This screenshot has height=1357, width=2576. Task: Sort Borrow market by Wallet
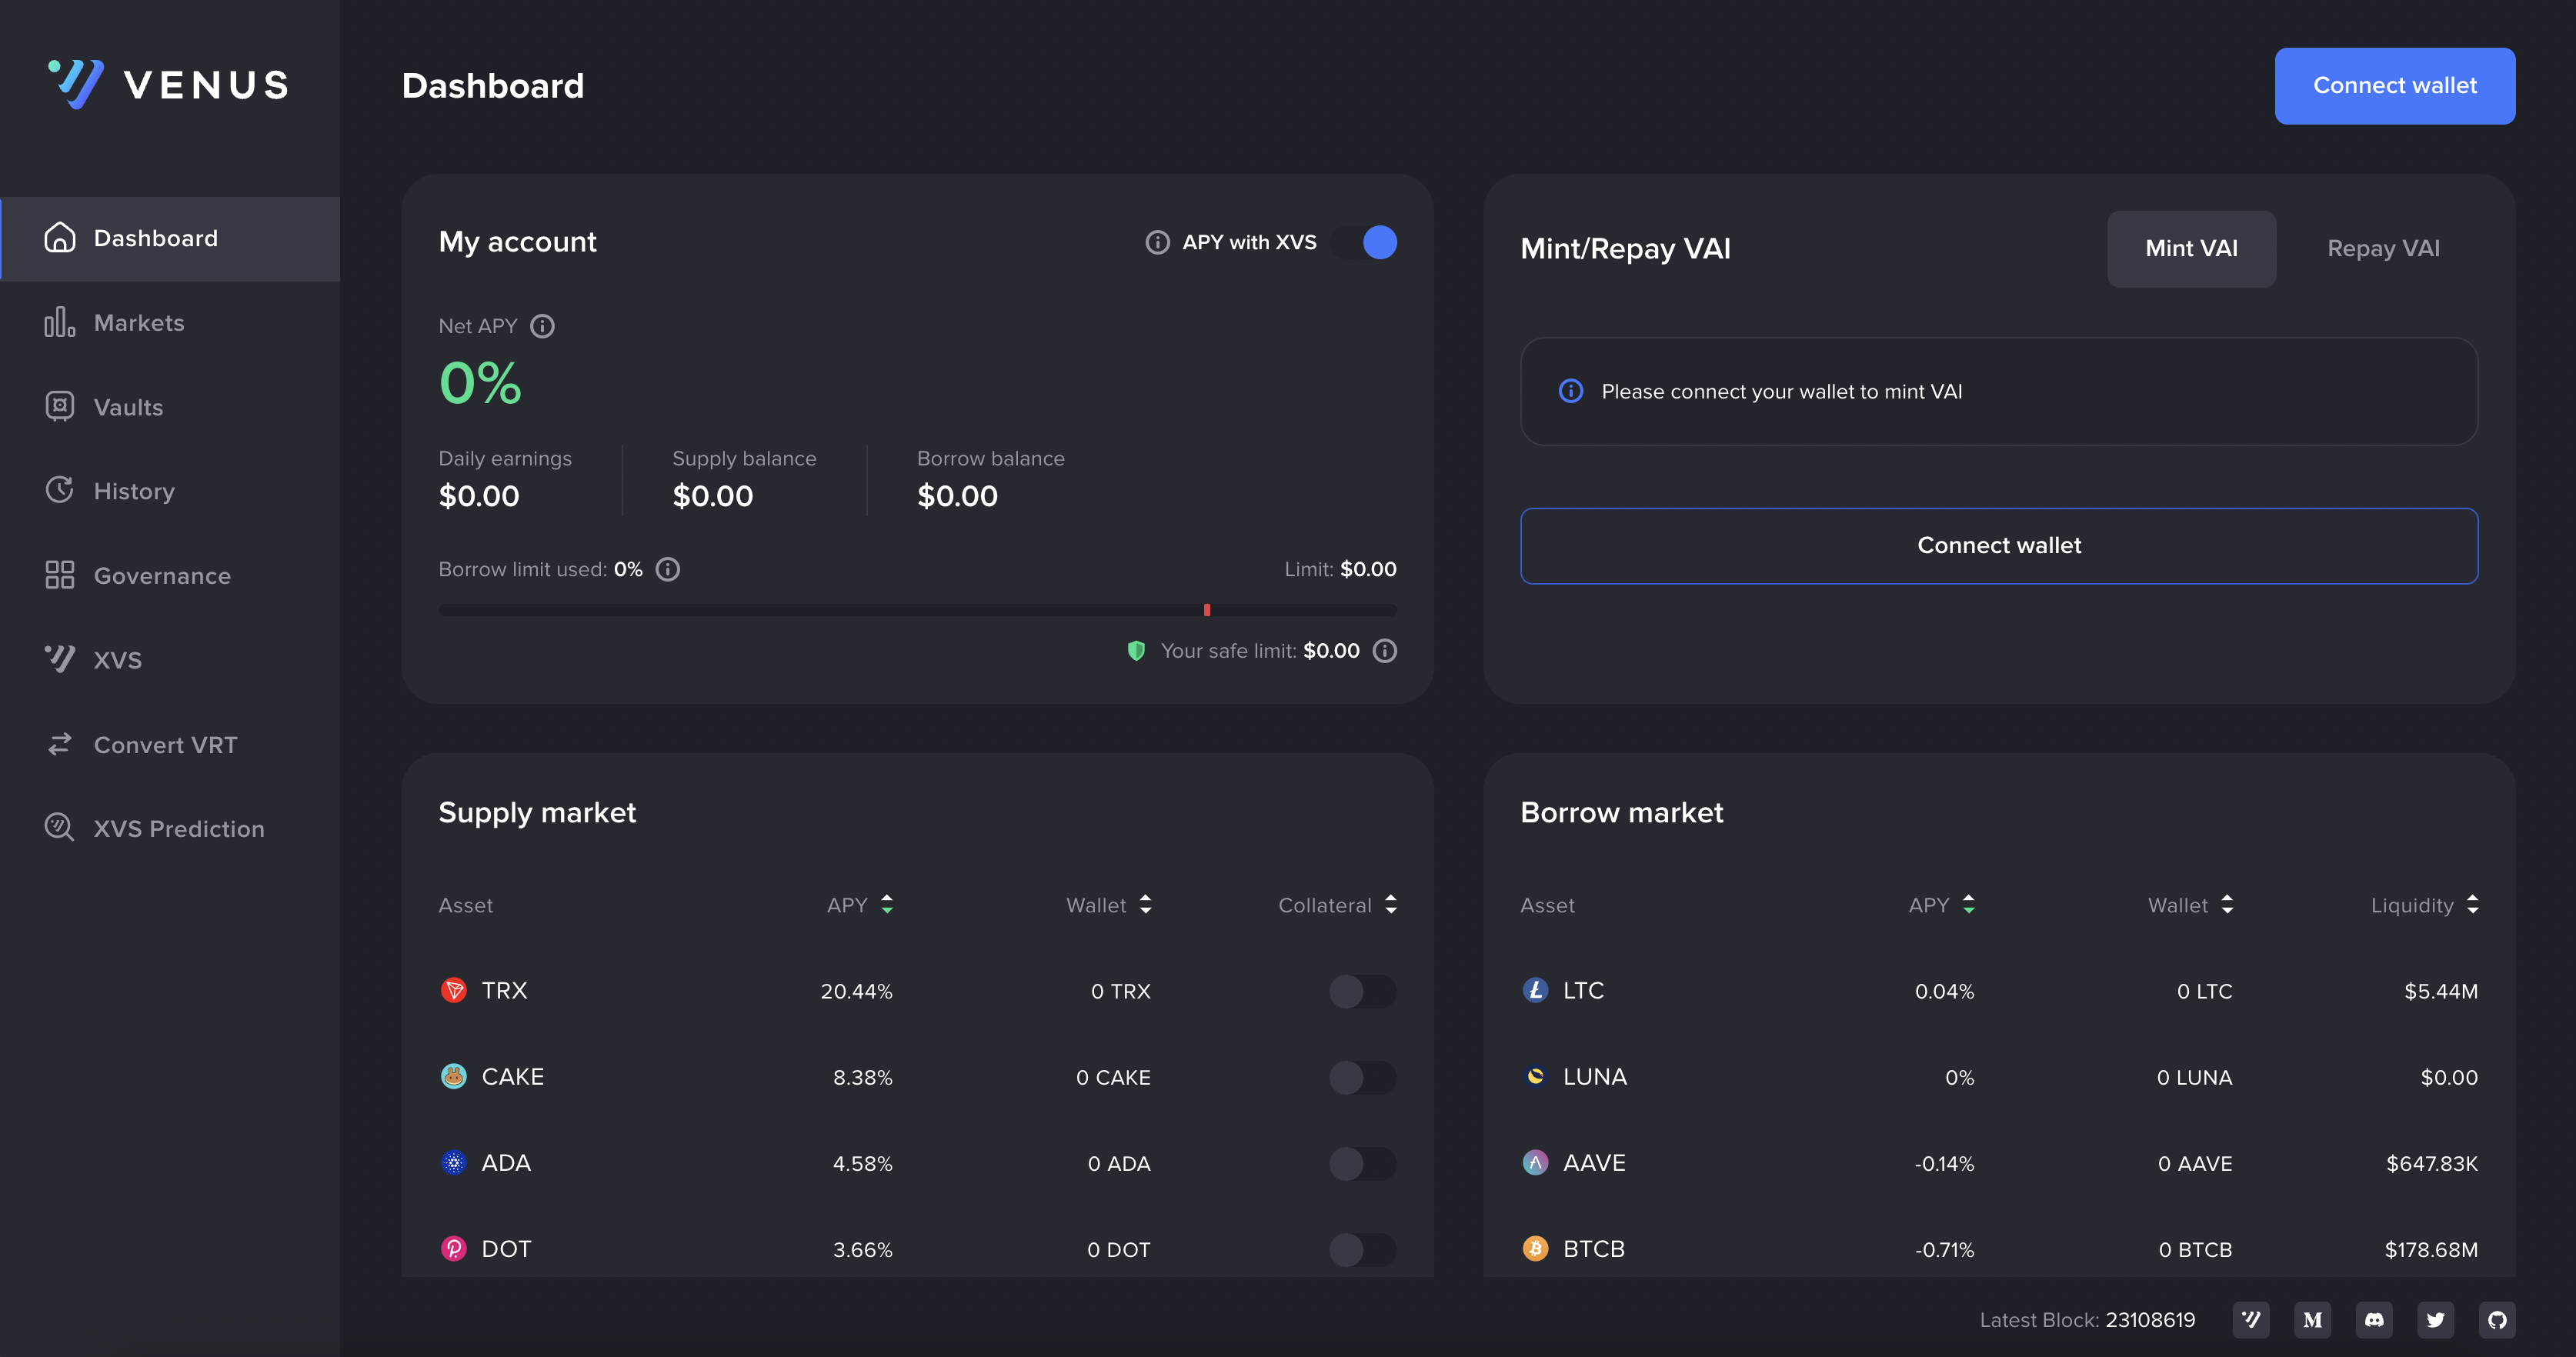tap(2191, 905)
